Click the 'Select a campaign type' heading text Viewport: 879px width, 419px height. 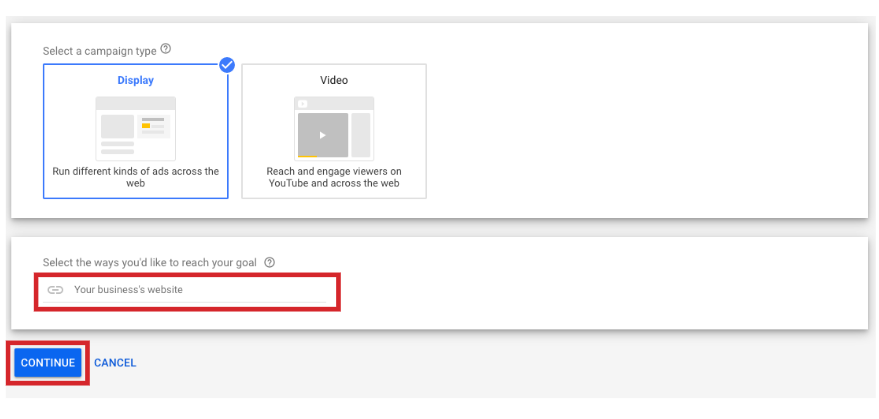coord(99,50)
